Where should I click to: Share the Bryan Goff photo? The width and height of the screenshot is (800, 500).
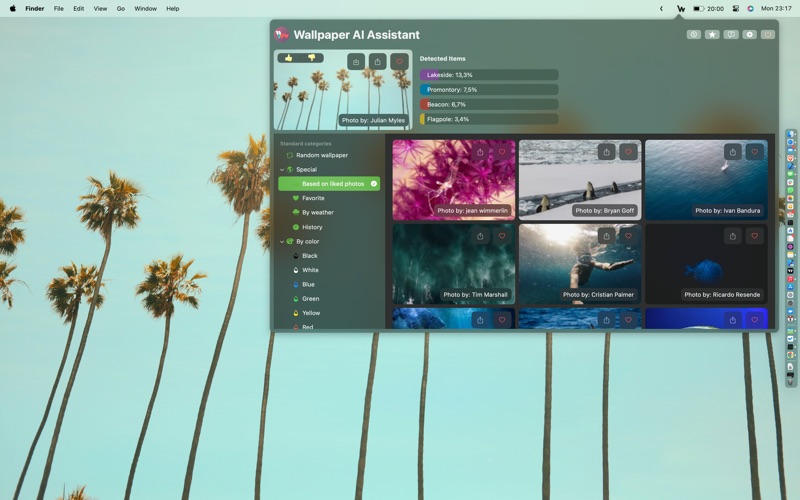[x=606, y=152]
